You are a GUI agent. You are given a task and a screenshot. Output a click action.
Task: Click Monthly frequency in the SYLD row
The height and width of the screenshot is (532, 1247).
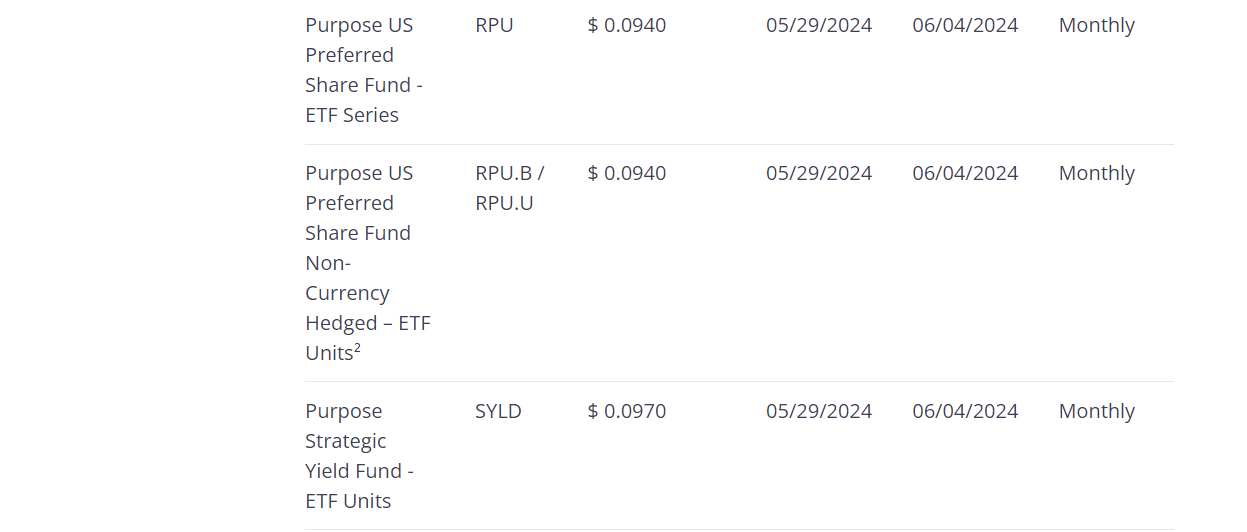pos(1096,411)
